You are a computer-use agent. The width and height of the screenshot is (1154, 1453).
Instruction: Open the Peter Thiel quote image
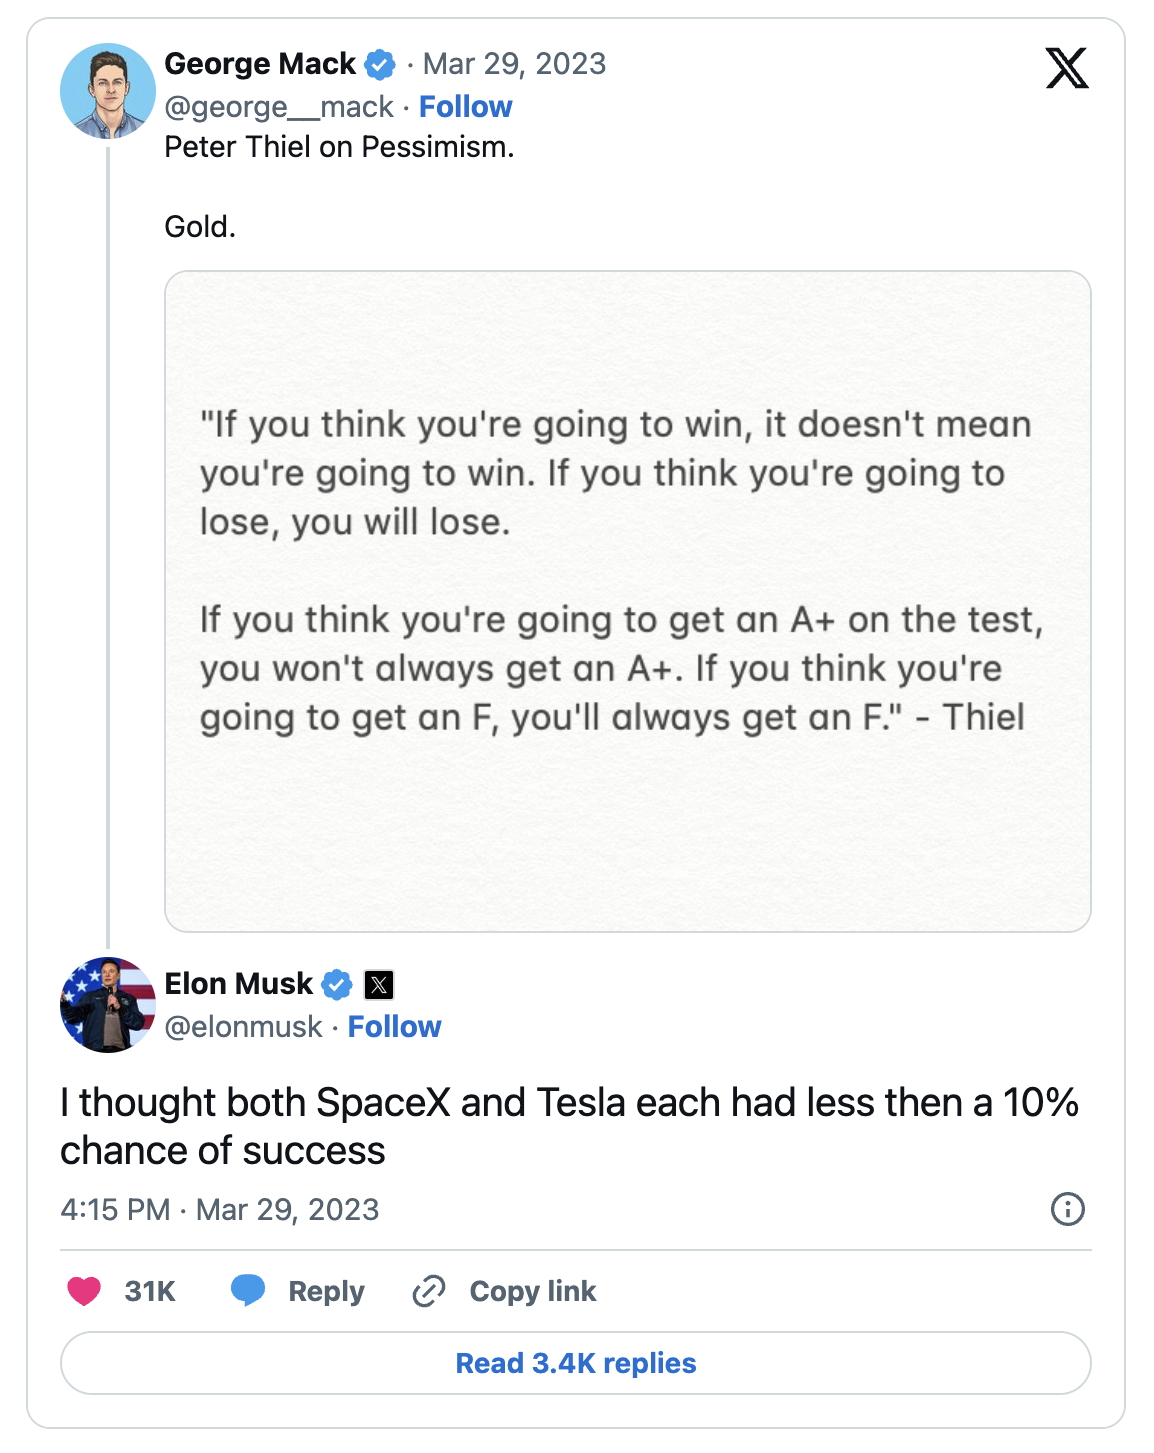coord(627,601)
